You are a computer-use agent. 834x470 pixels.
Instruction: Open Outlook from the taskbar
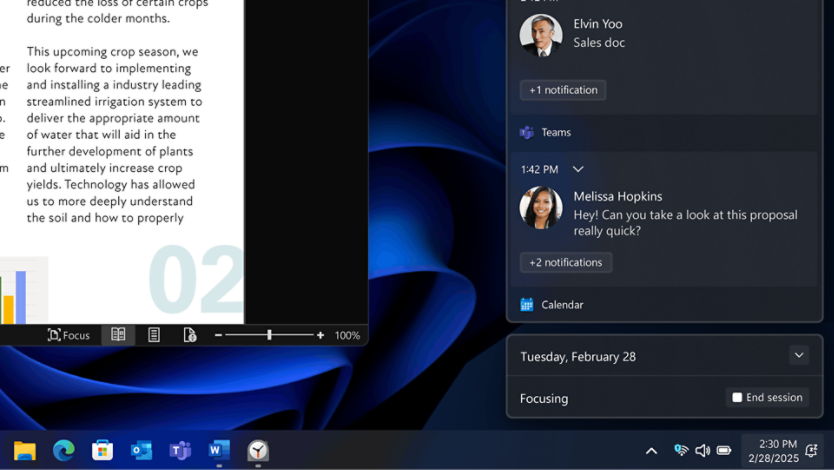[141, 451]
